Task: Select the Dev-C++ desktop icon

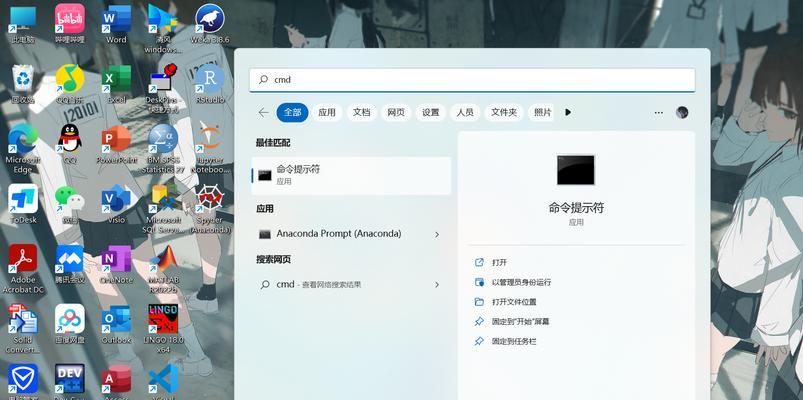Action: coord(70,382)
